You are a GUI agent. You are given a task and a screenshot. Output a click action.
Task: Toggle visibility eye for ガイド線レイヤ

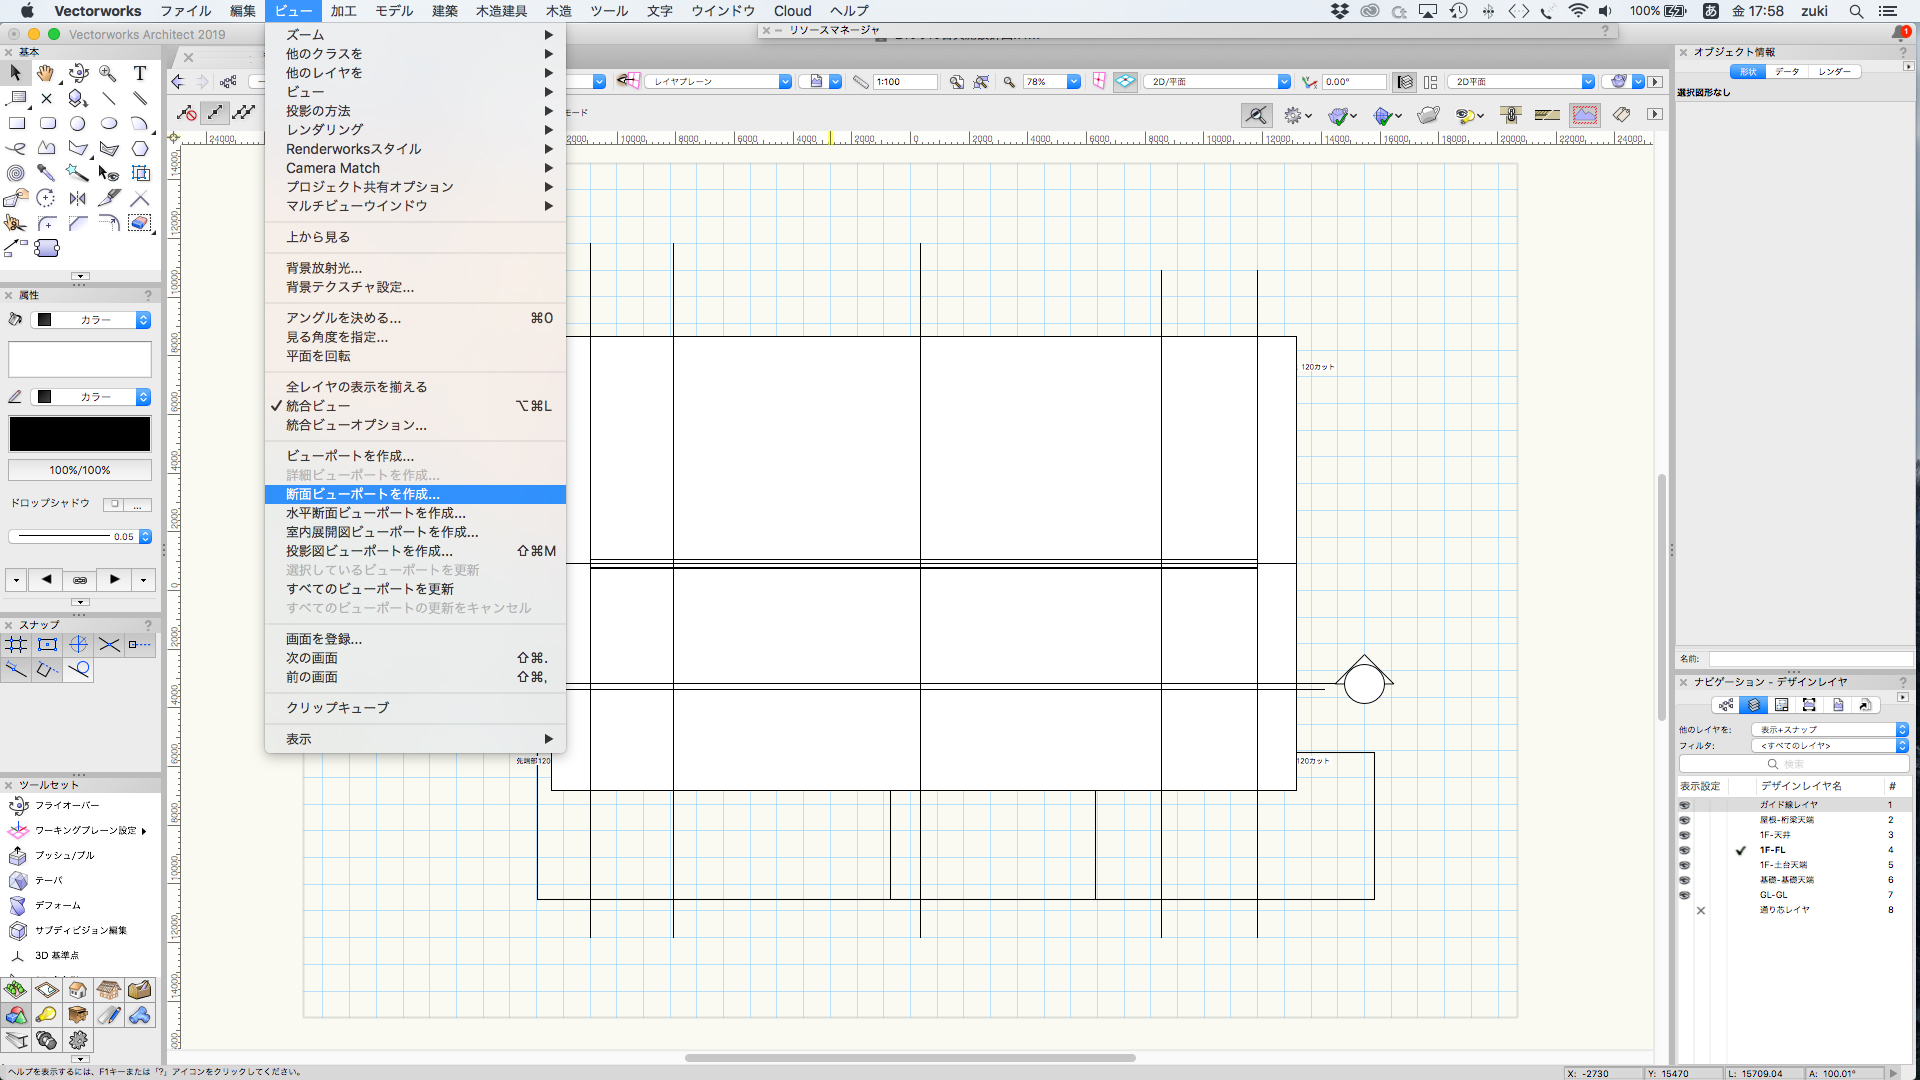click(x=1684, y=805)
